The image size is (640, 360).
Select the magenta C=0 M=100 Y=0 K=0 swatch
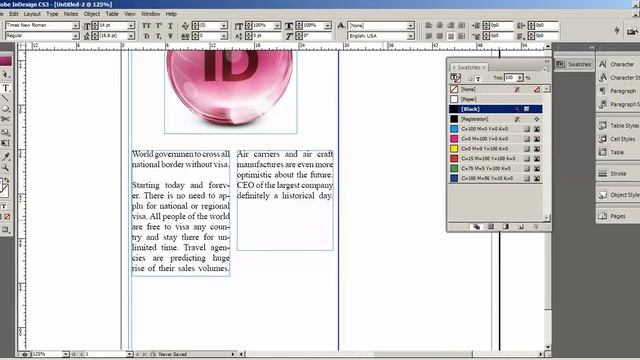(496, 139)
